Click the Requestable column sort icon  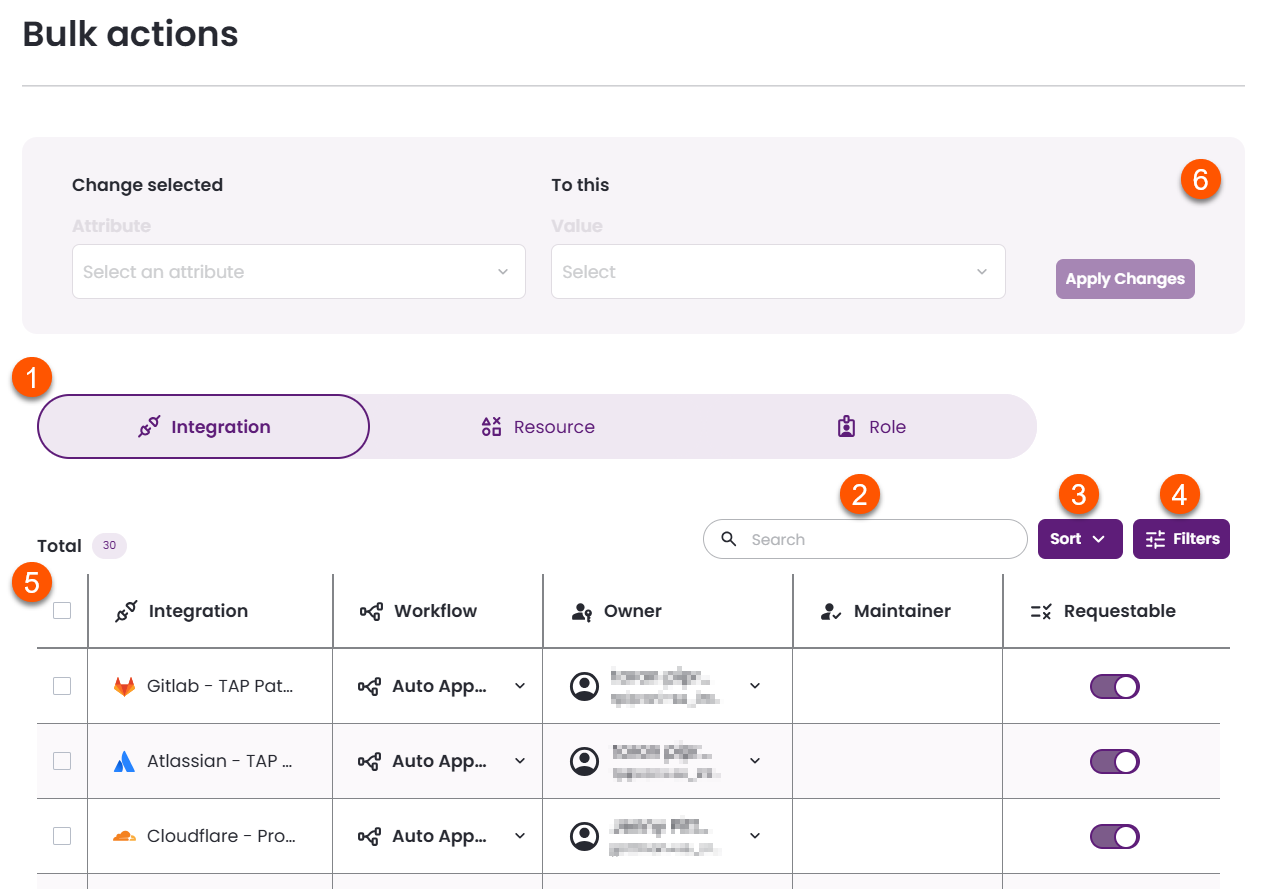[x=1040, y=611]
